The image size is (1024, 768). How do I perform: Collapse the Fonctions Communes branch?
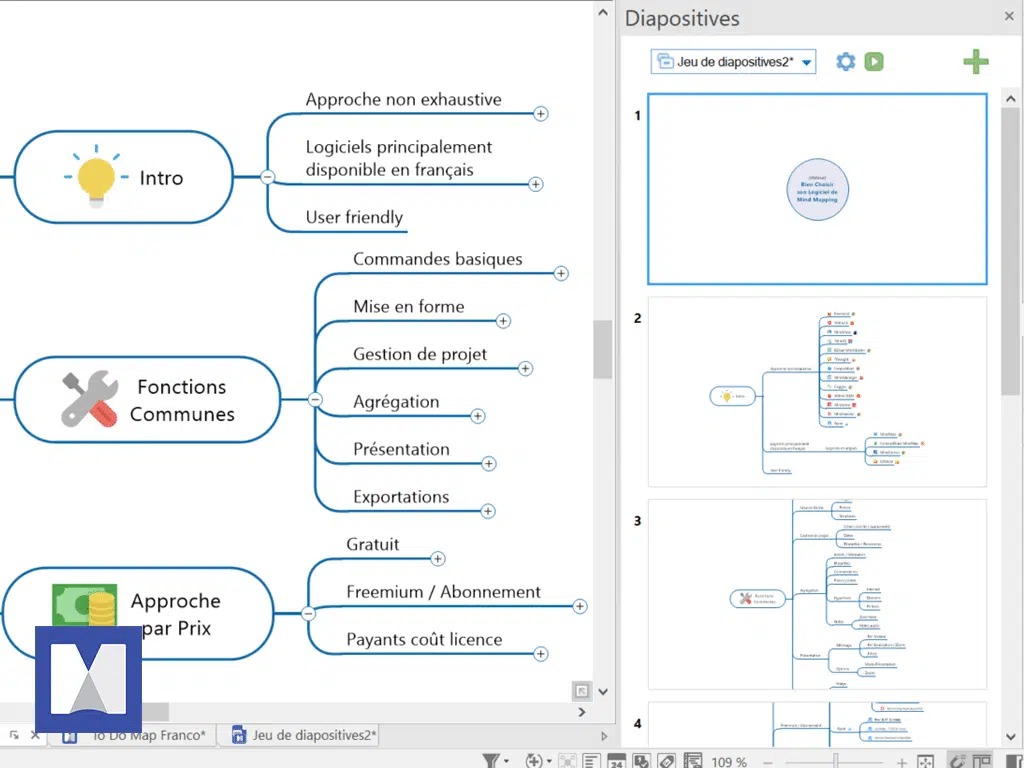coord(315,400)
